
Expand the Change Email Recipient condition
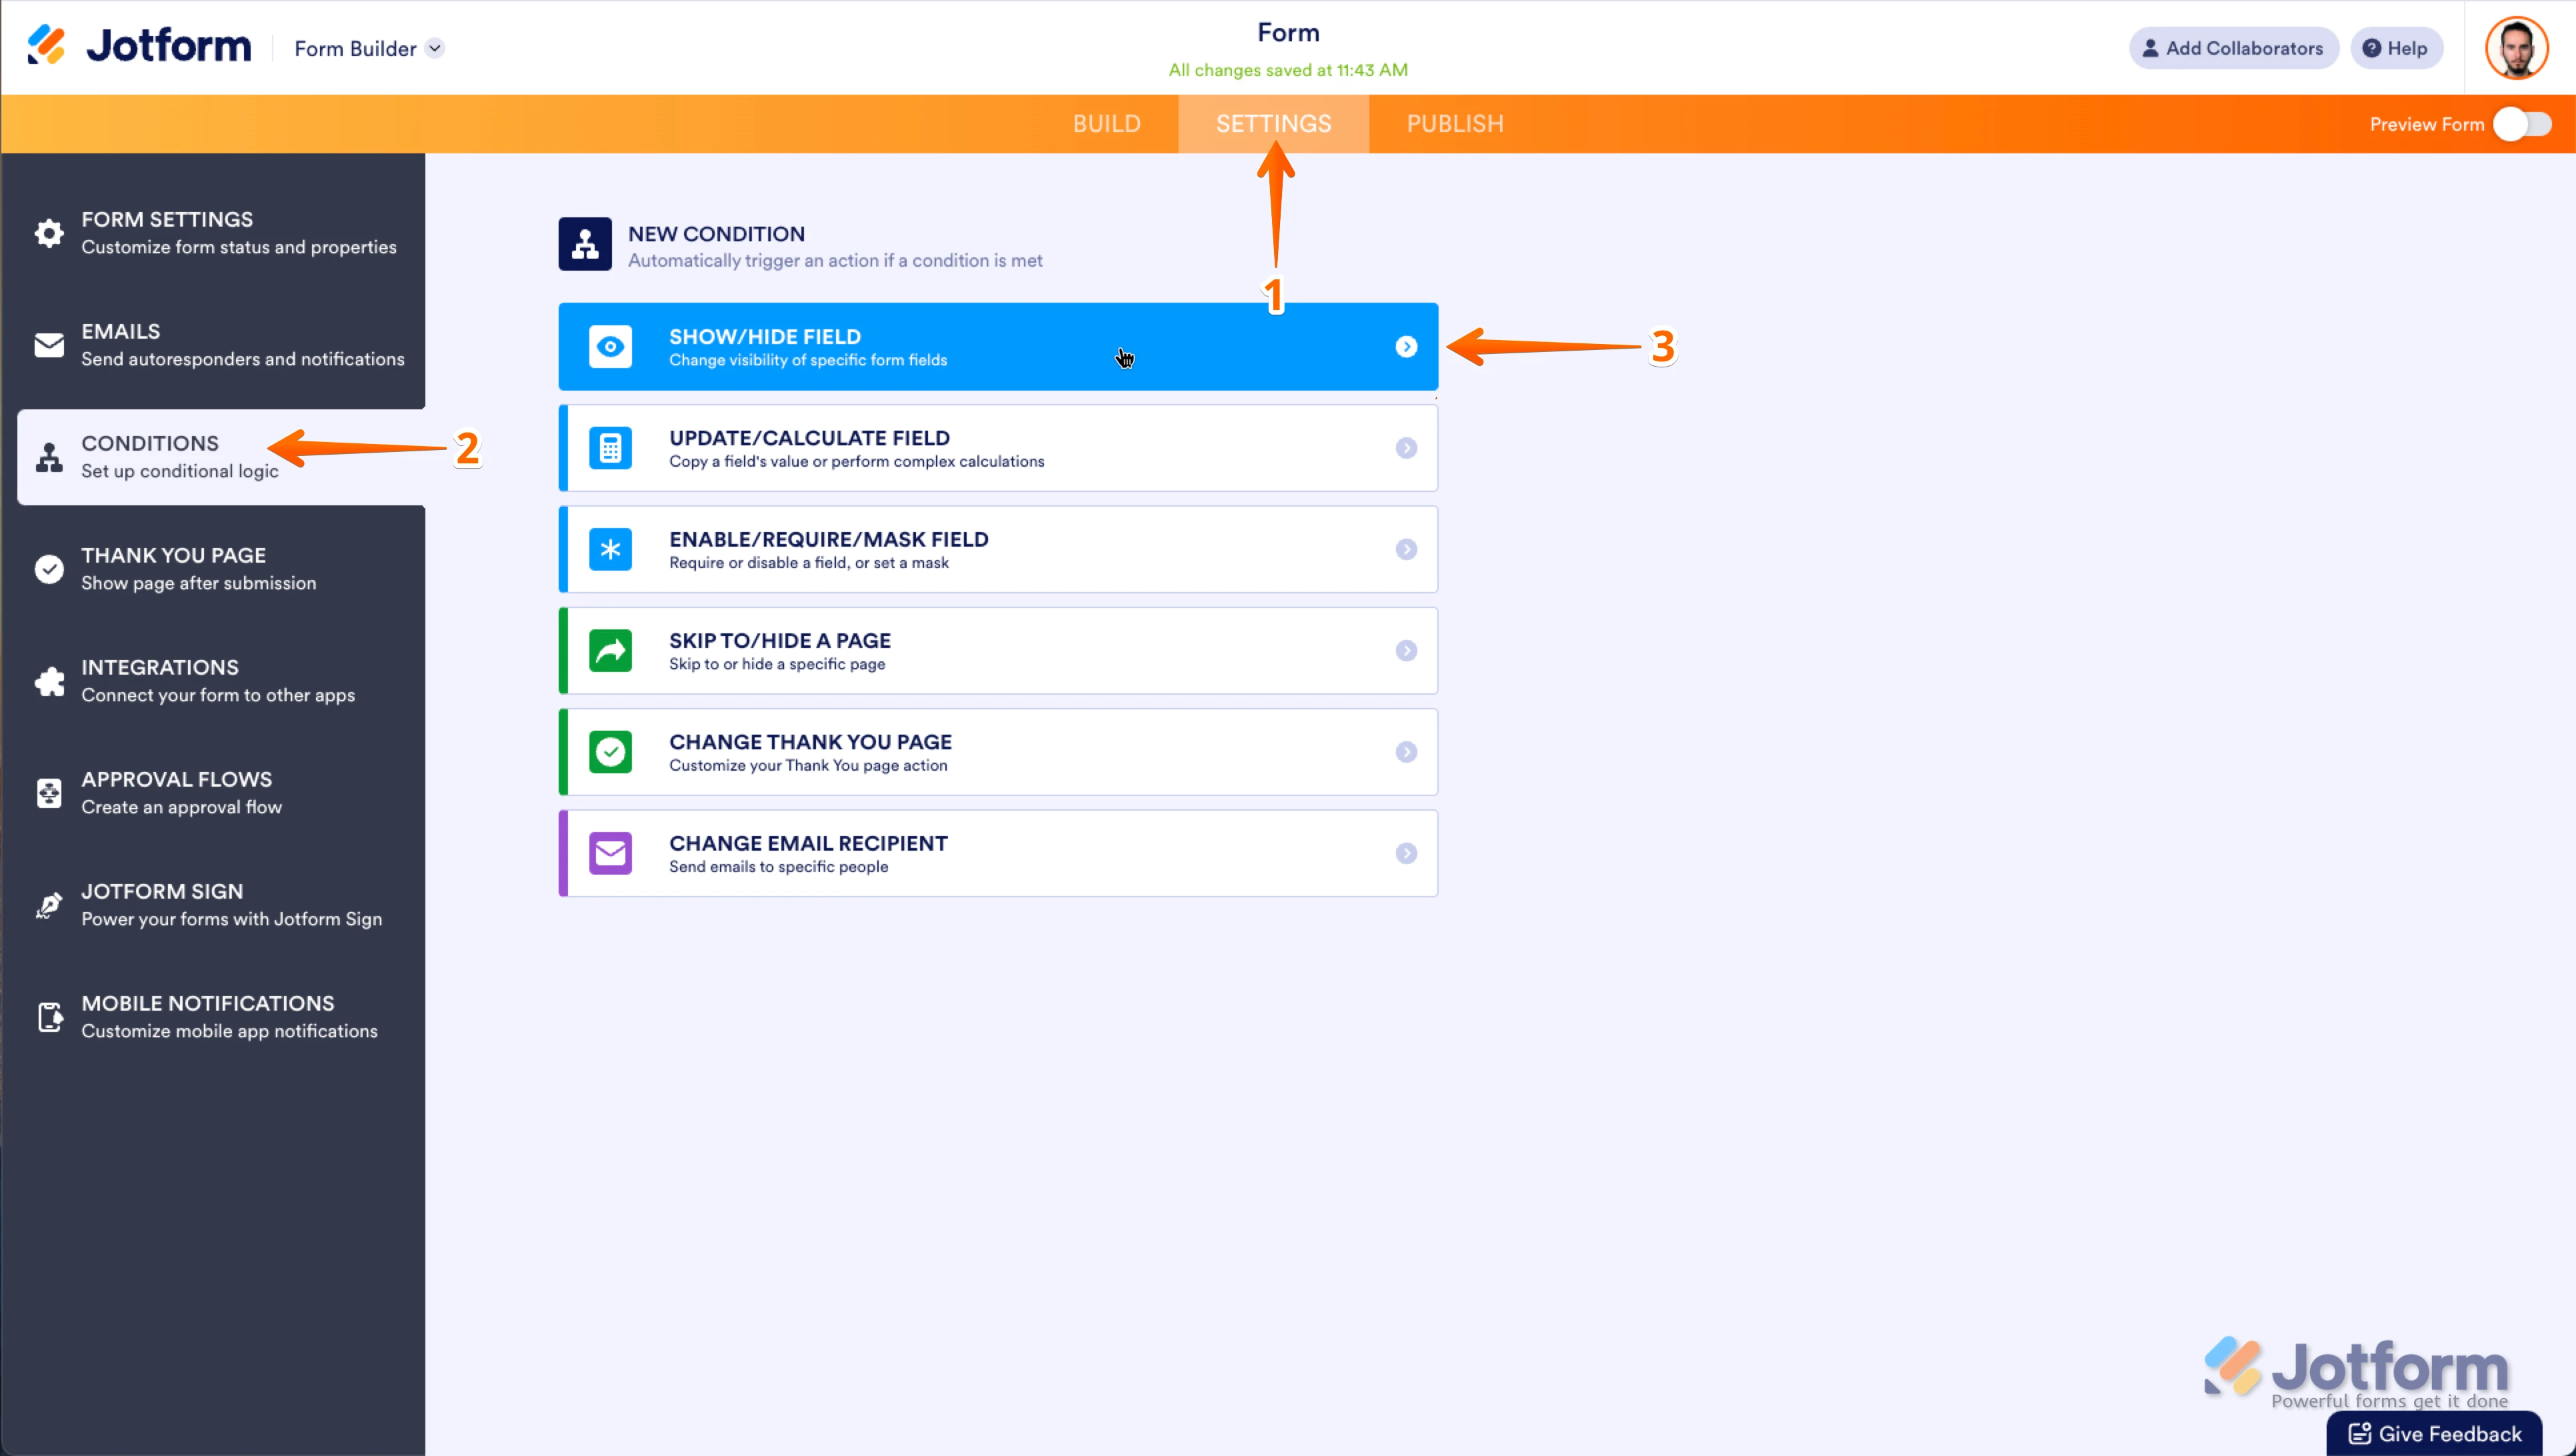tap(1407, 853)
